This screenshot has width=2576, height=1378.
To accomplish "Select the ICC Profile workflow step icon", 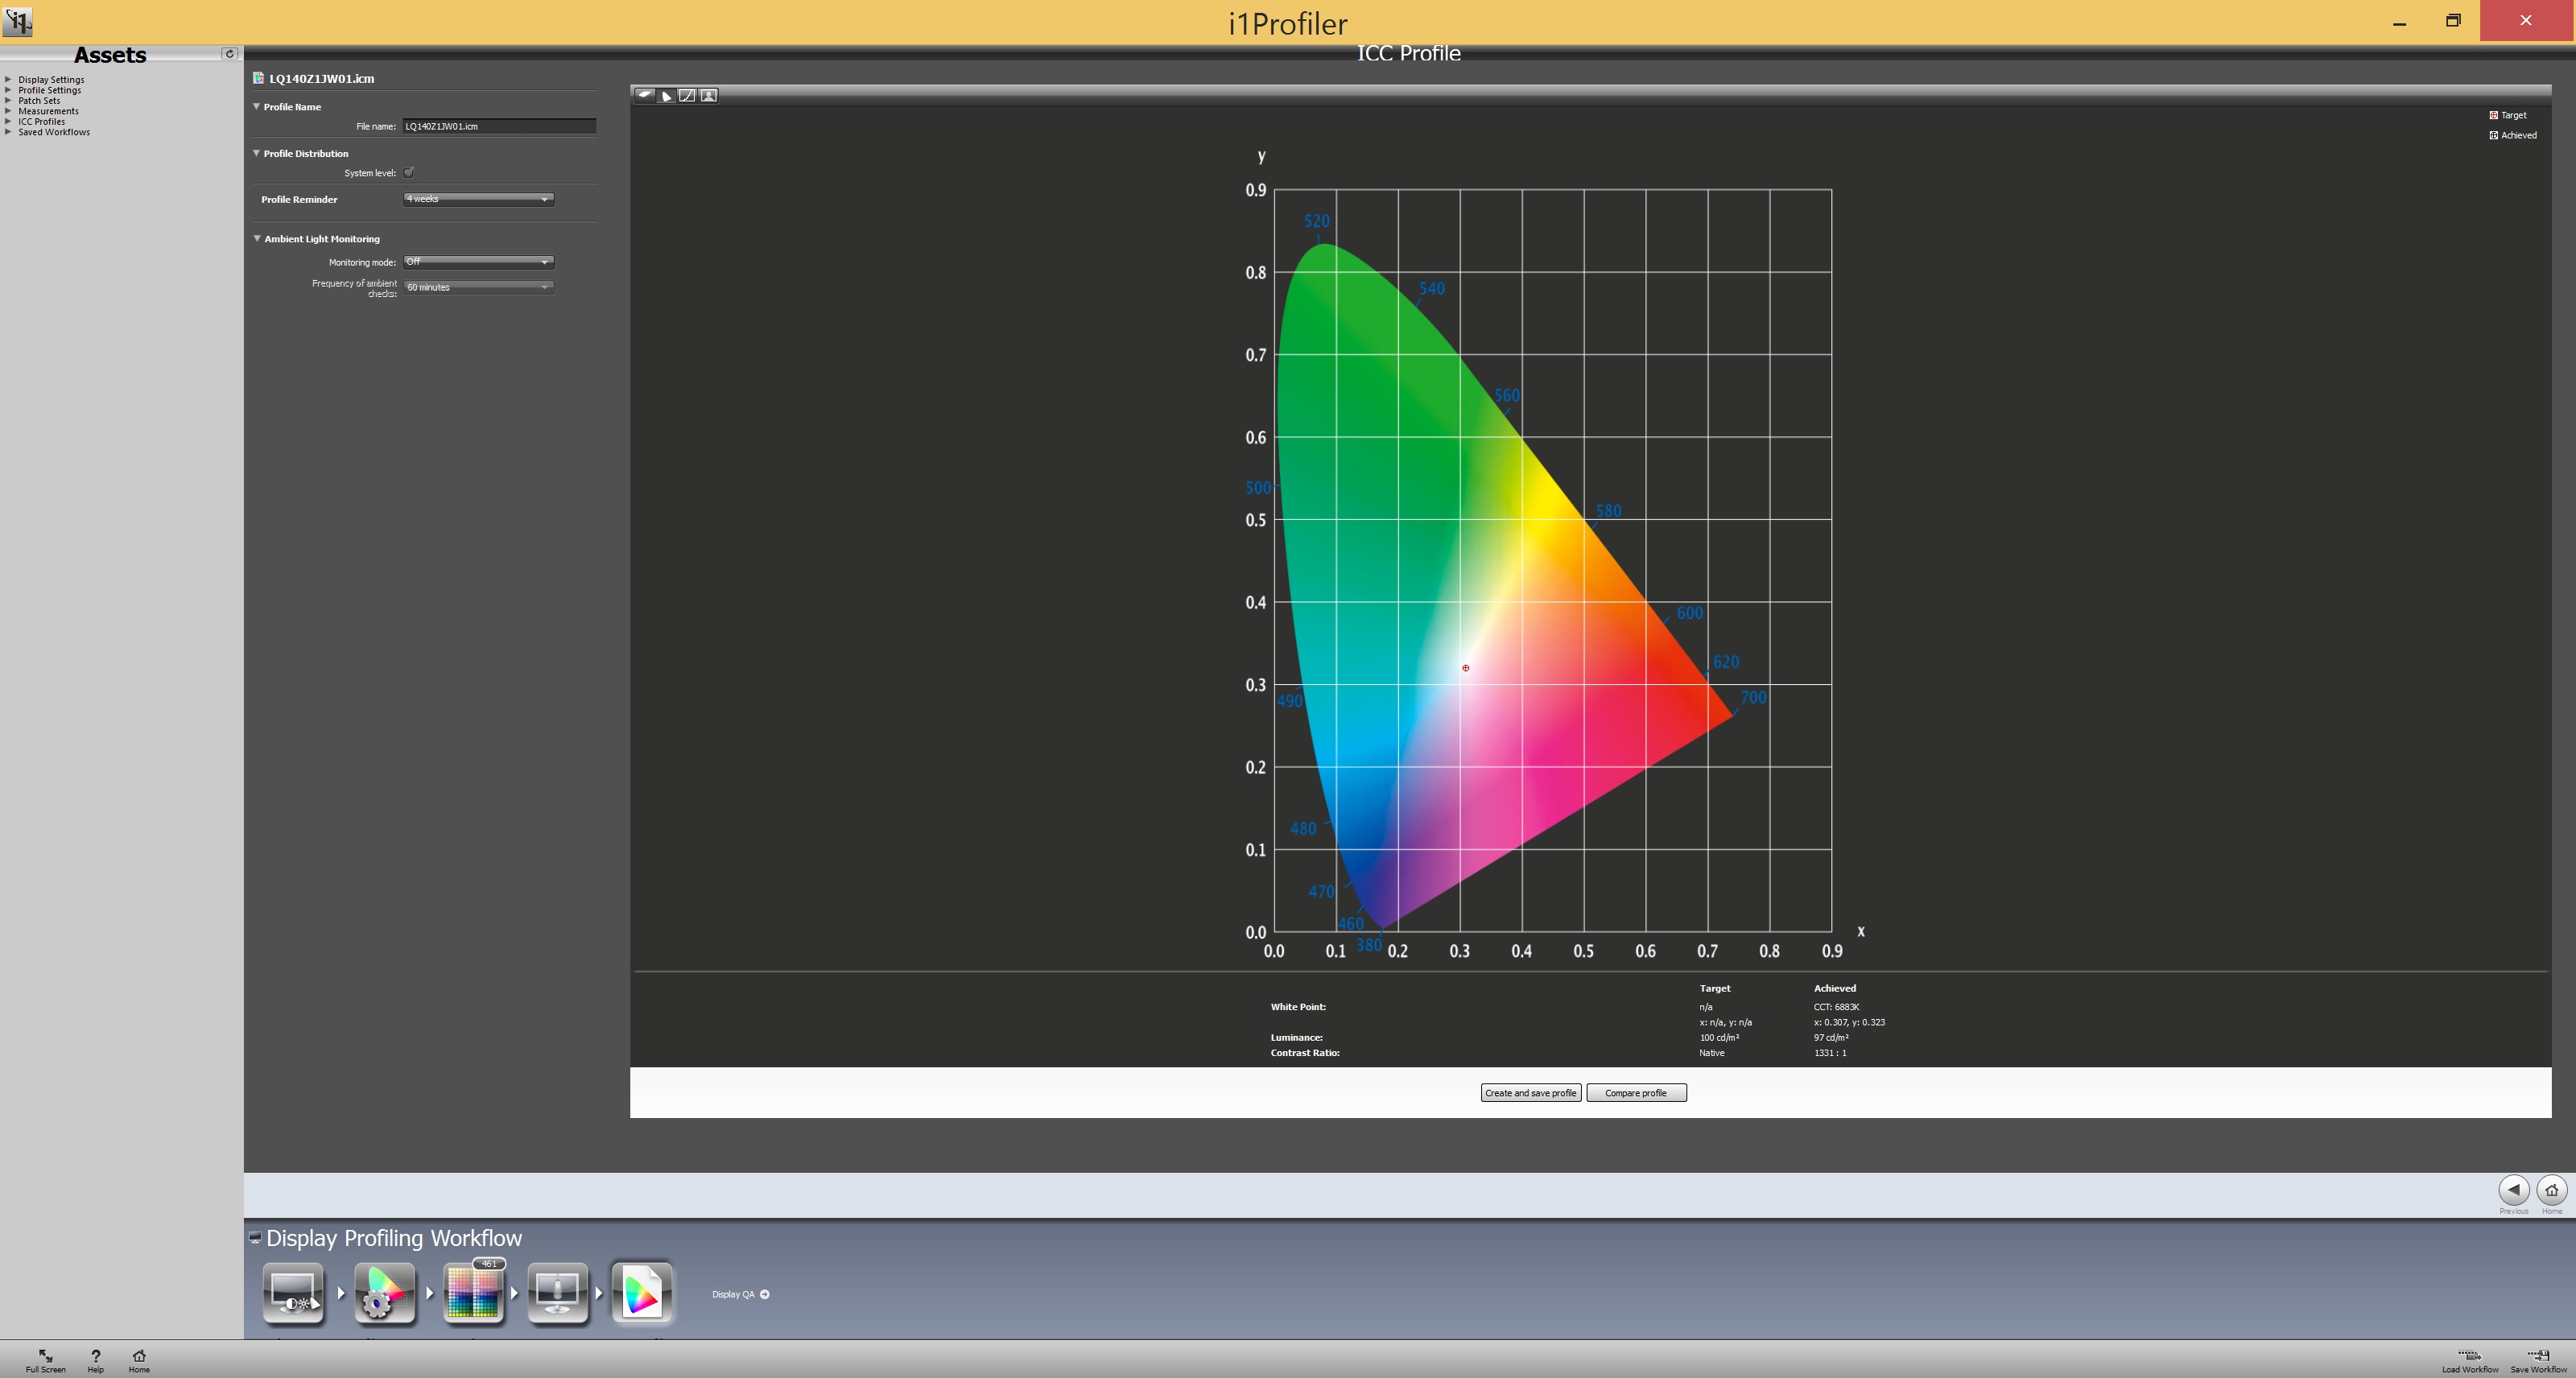I will (642, 1292).
